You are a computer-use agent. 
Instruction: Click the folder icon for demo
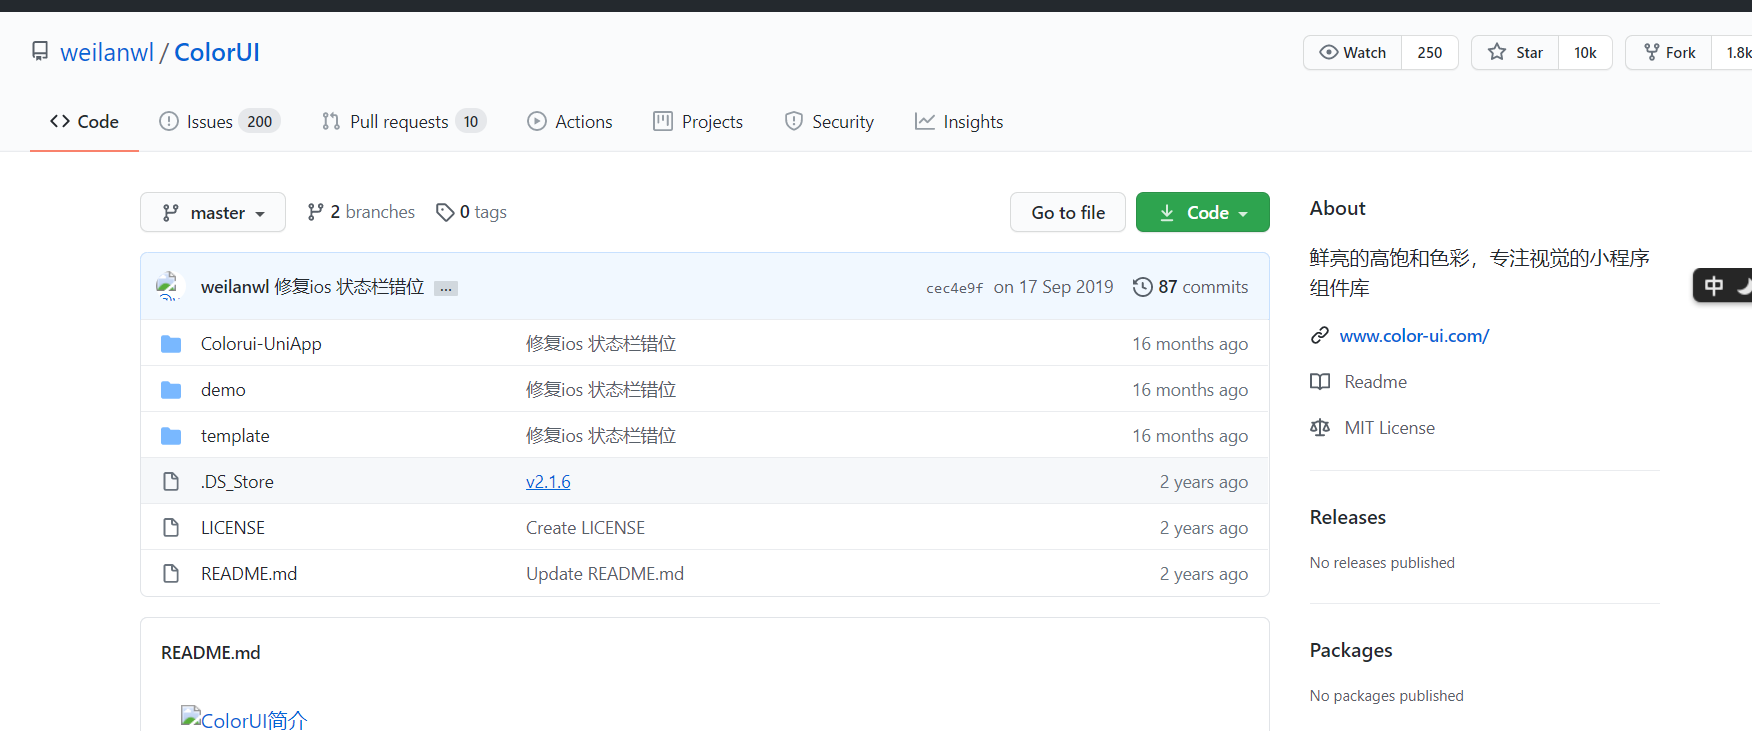click(171, 390)
